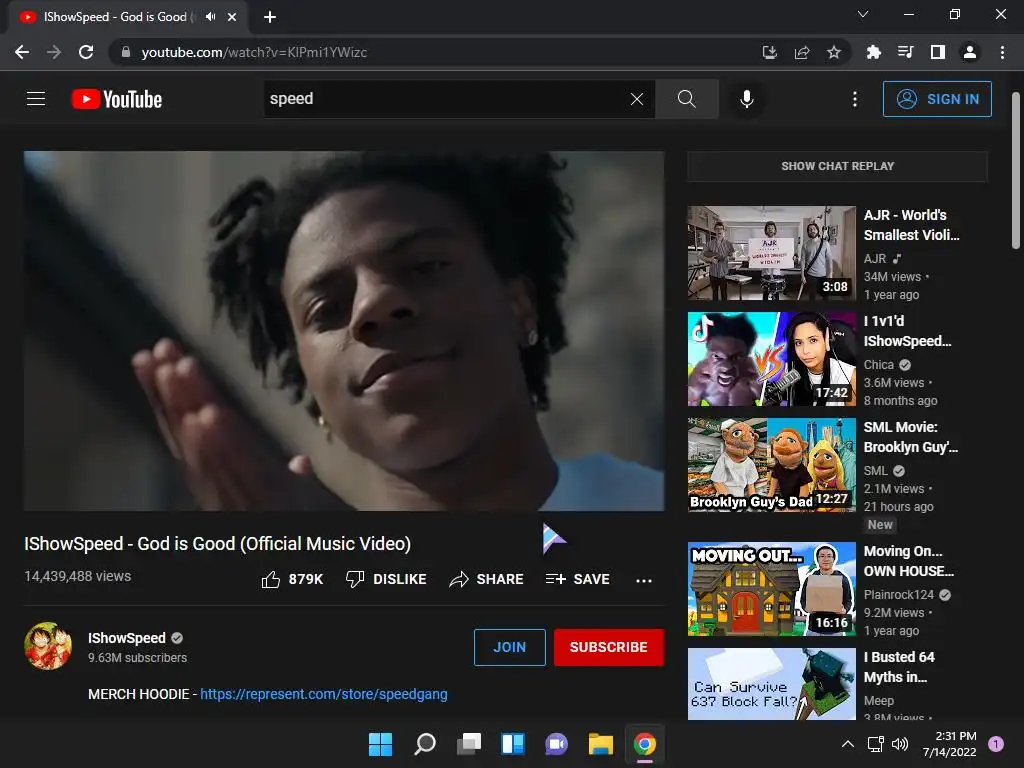This screenshot has width=1024, height=768.
Task: Open the YouTube hamburger guide menu
Action: click(36, 99)
